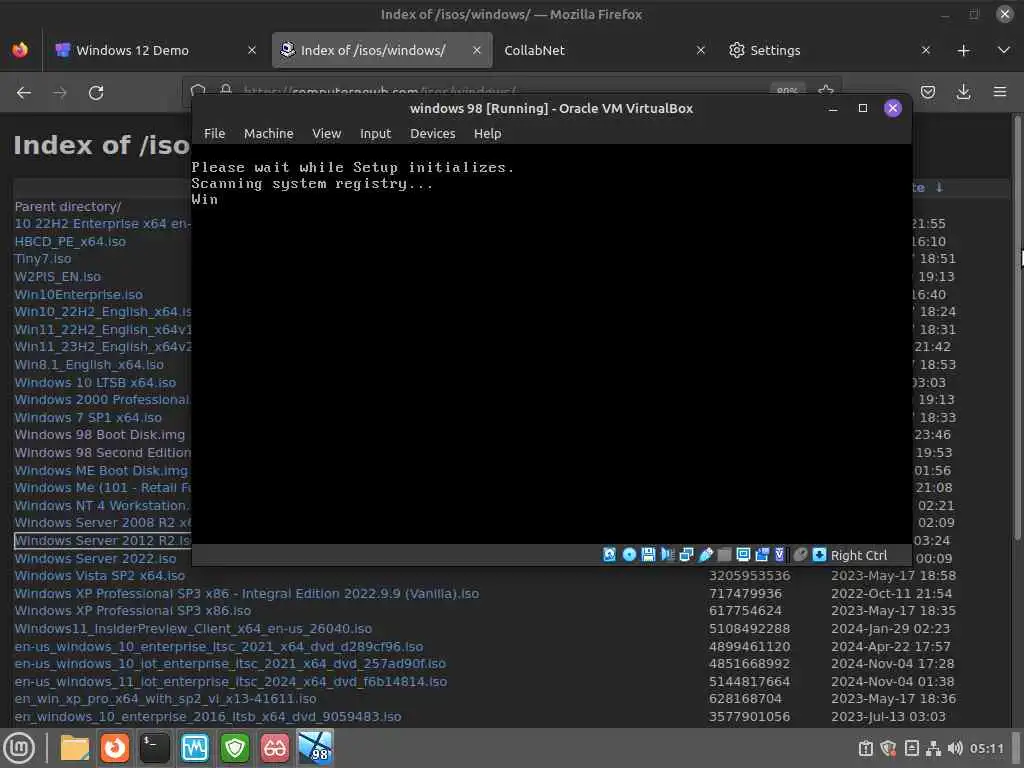Open the Save to Pocket icon in Firefox

927,92
